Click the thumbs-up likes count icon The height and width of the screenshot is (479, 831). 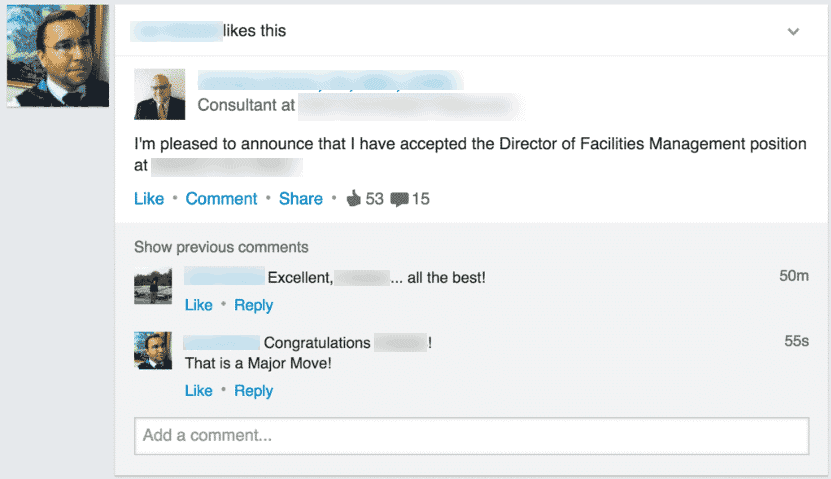tap(353, 198)
